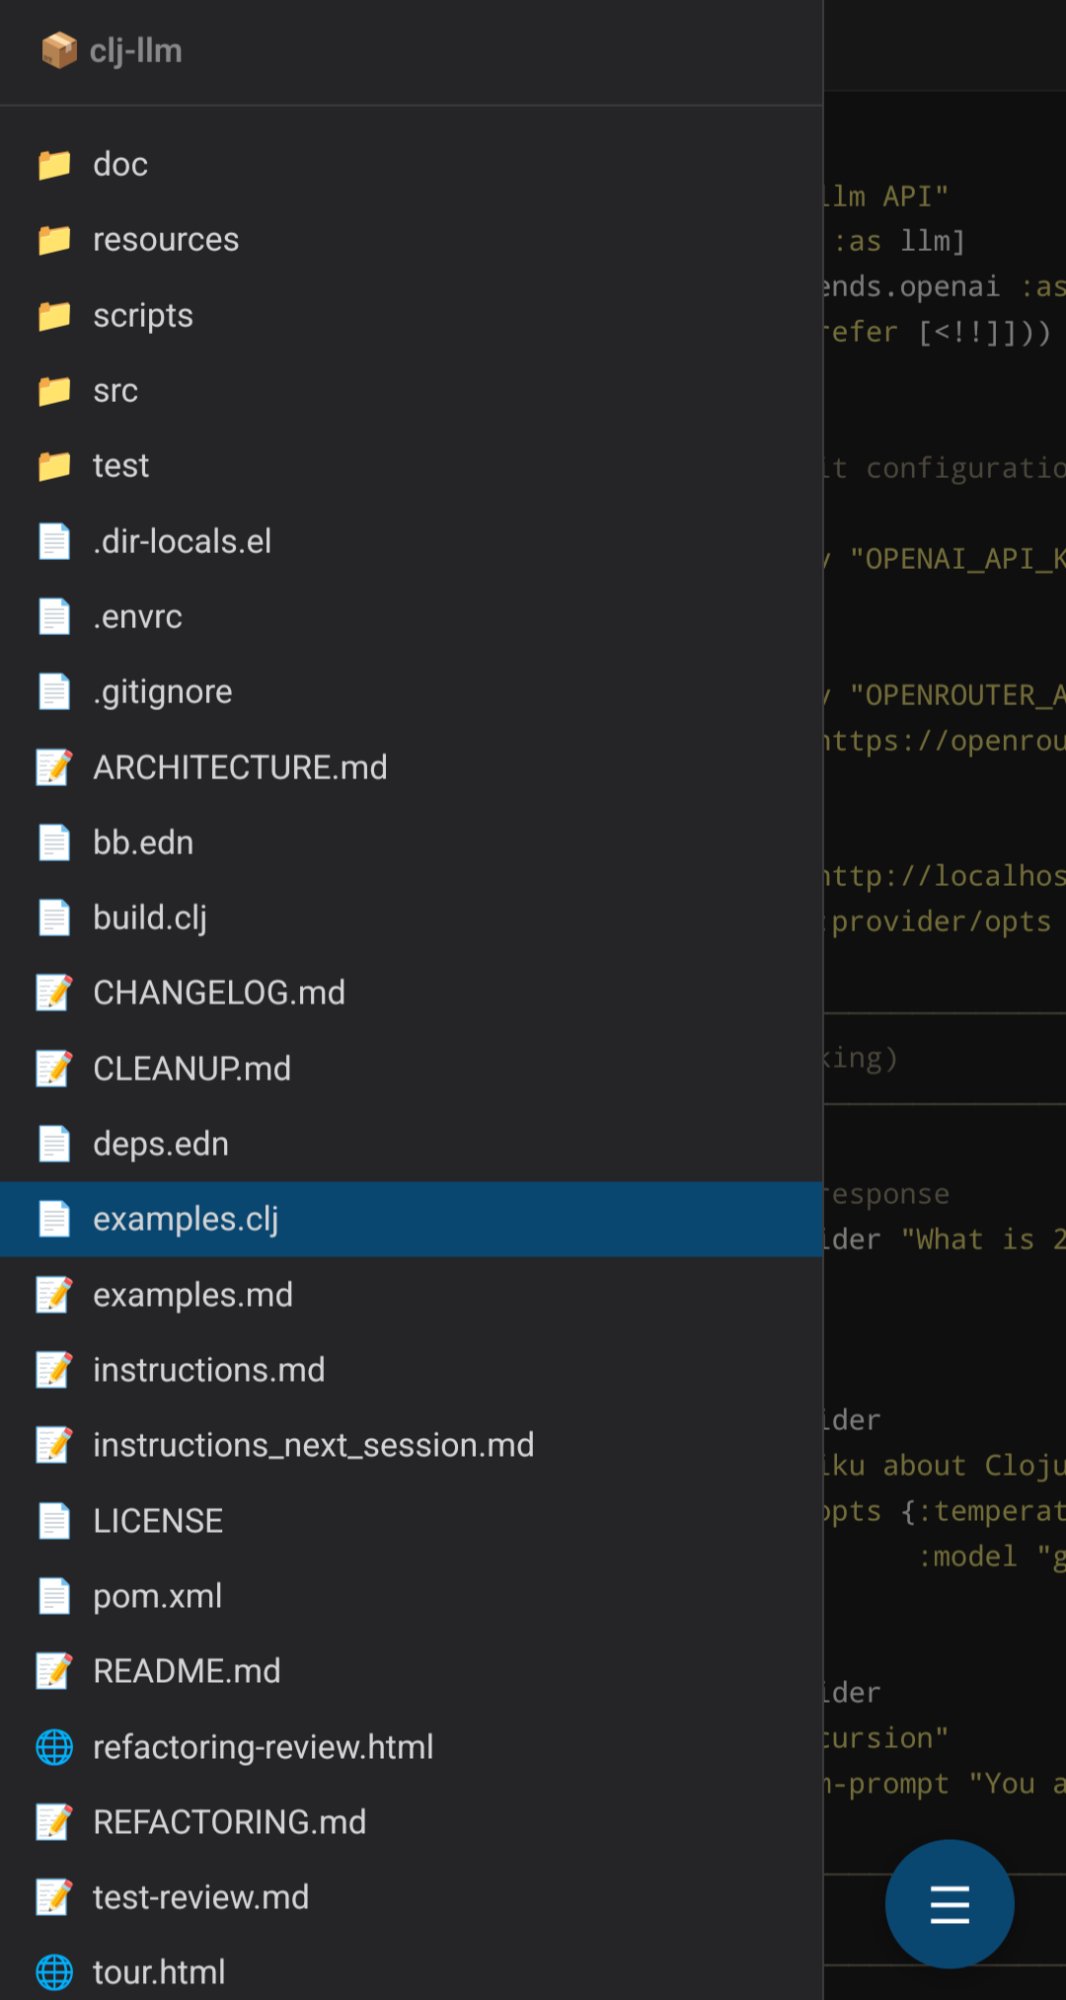Click the document icon next to LICENSE
This screenshot has width=1066, height=2000.
pos(54,1521)
